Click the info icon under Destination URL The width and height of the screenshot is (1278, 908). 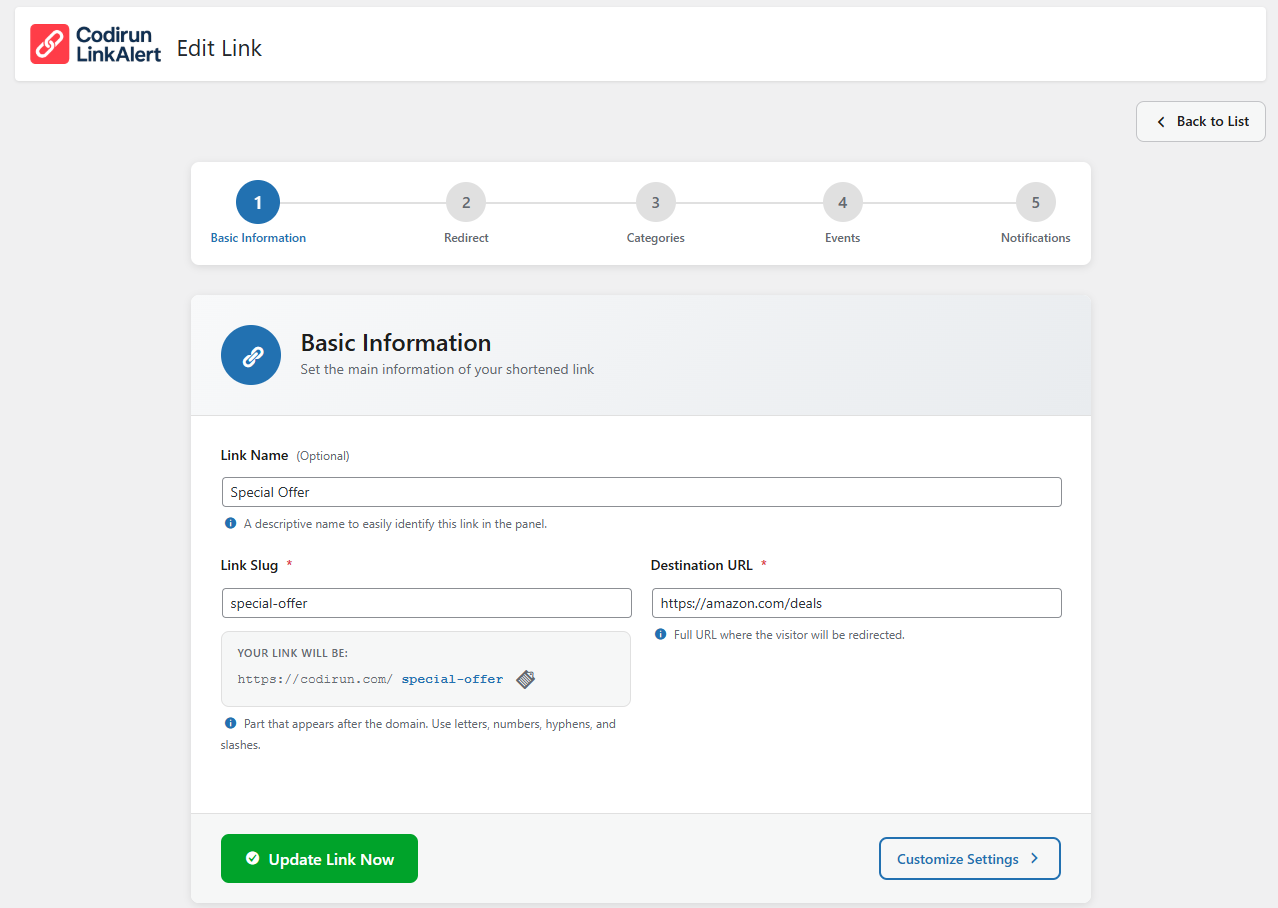(660, 634)
